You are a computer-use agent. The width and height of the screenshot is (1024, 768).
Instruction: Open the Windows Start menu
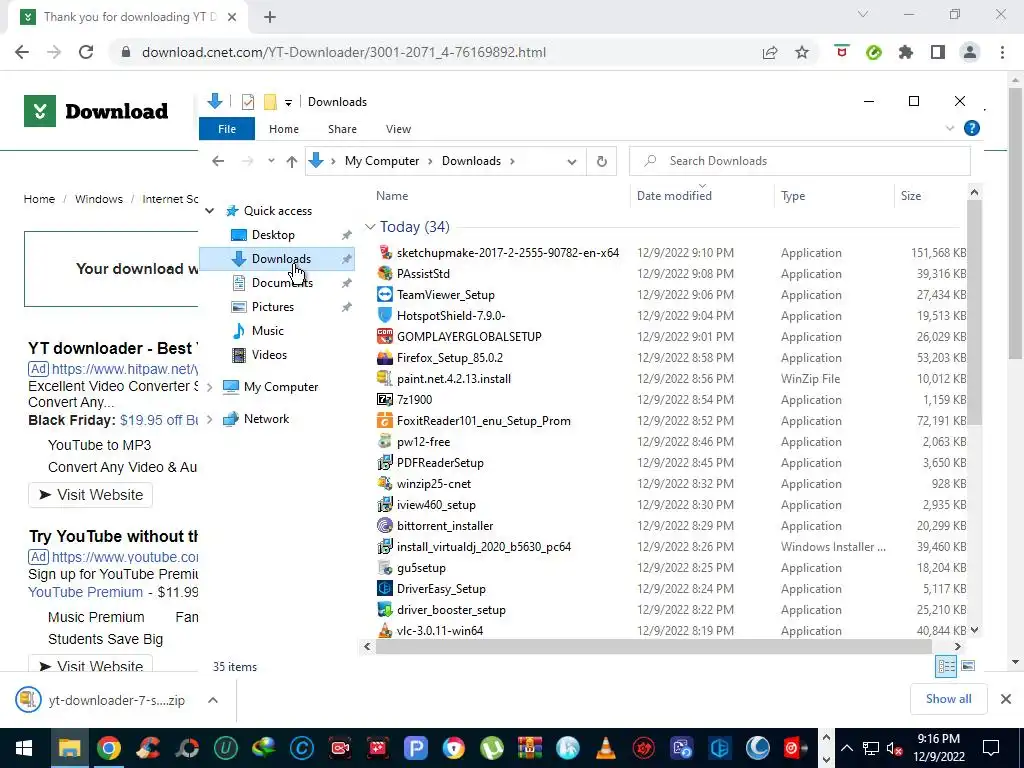[24, 748]
